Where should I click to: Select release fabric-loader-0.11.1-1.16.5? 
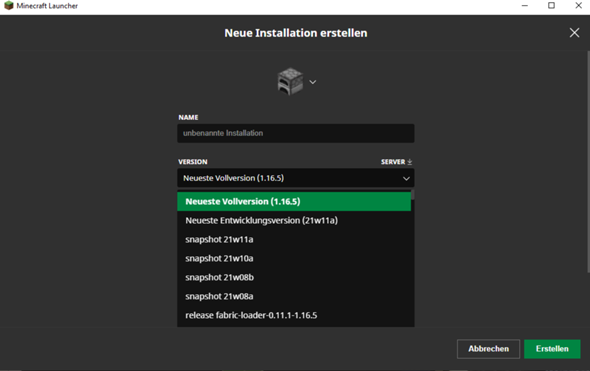pyautogui.click(x=294, y=315)
